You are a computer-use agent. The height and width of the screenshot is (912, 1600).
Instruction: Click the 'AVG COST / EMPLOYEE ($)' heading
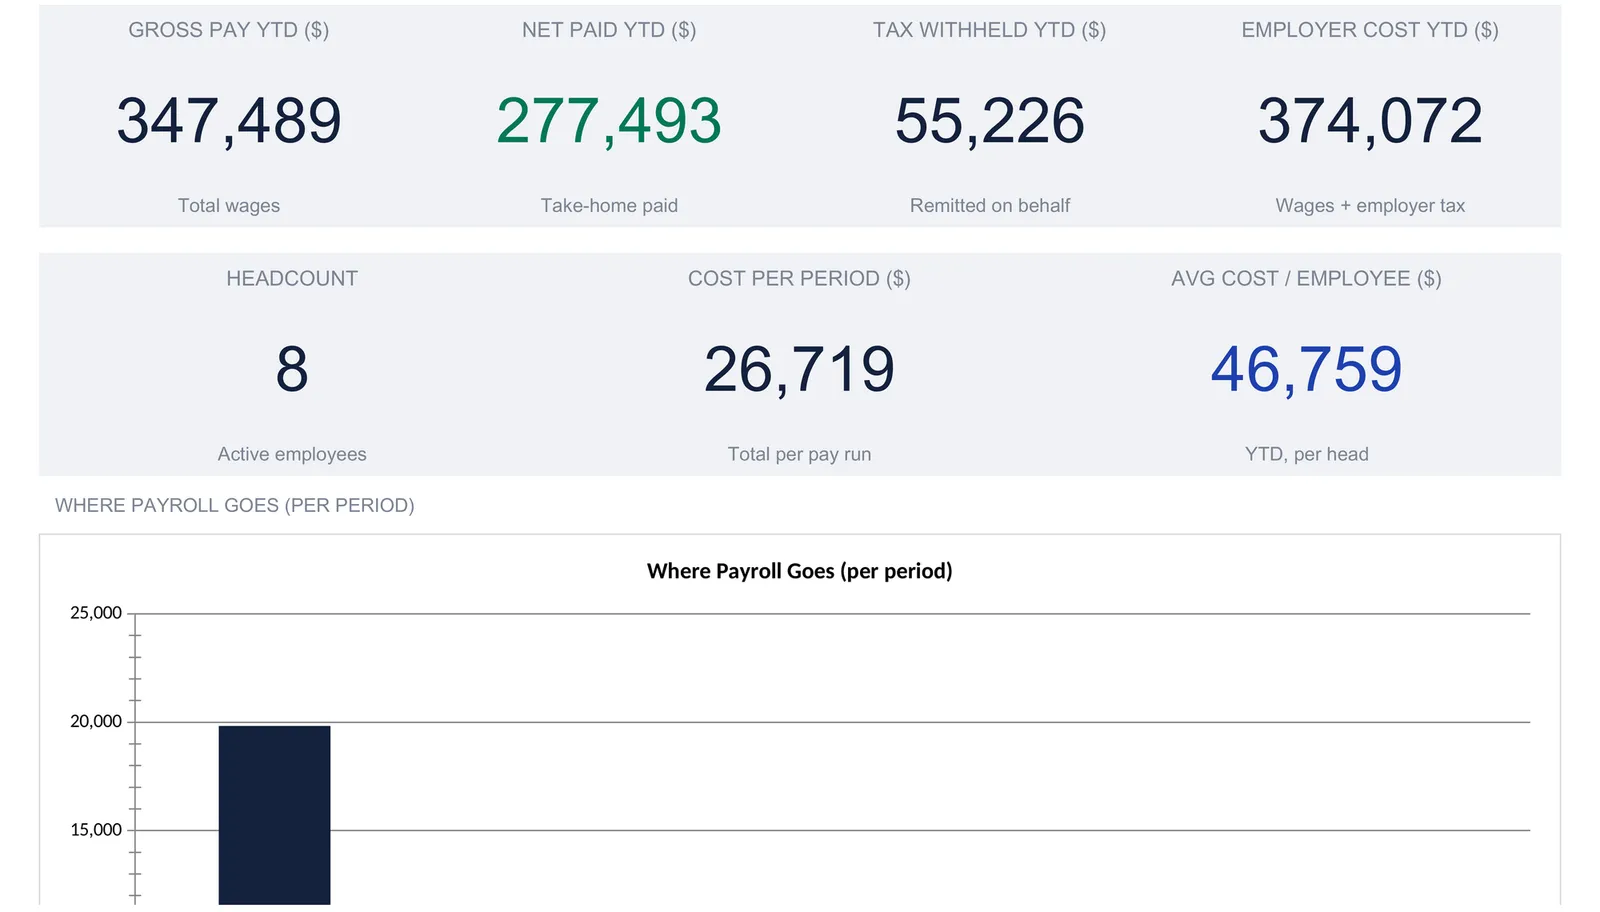point(1306,279)
